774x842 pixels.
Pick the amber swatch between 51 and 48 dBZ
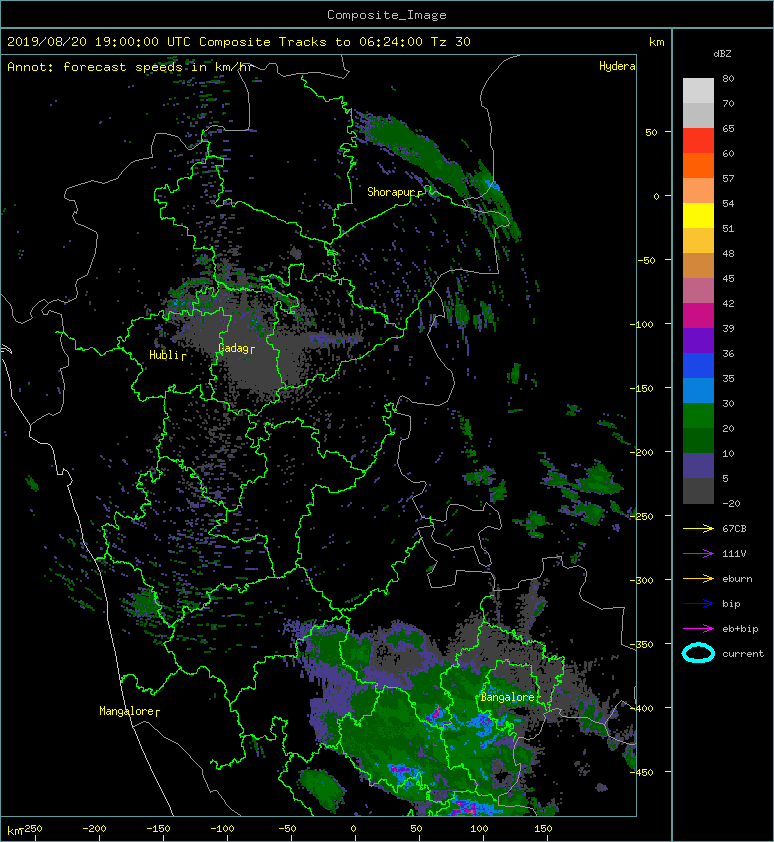pyautogui.click(x=698, y=241)
